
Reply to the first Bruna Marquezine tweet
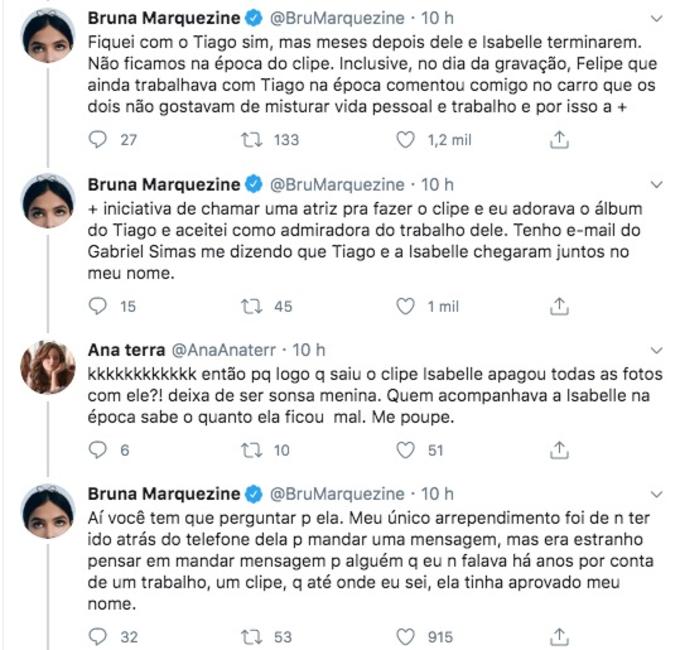tap(97, 140)
